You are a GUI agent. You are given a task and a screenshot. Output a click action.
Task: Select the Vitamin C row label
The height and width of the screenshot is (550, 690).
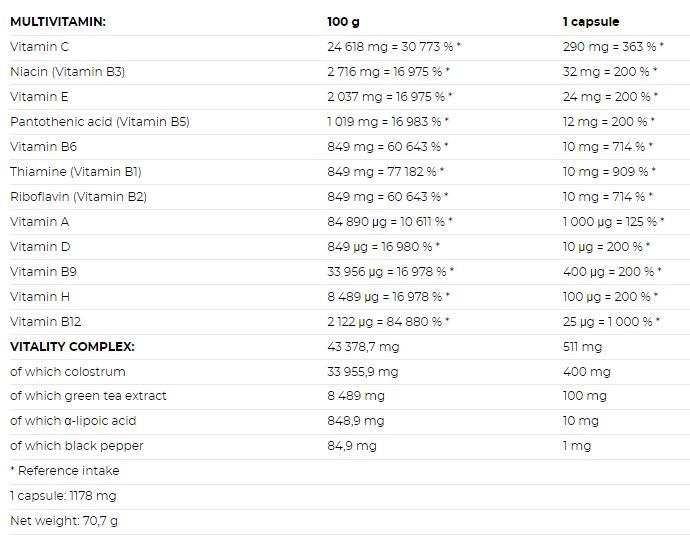(40, 46)
